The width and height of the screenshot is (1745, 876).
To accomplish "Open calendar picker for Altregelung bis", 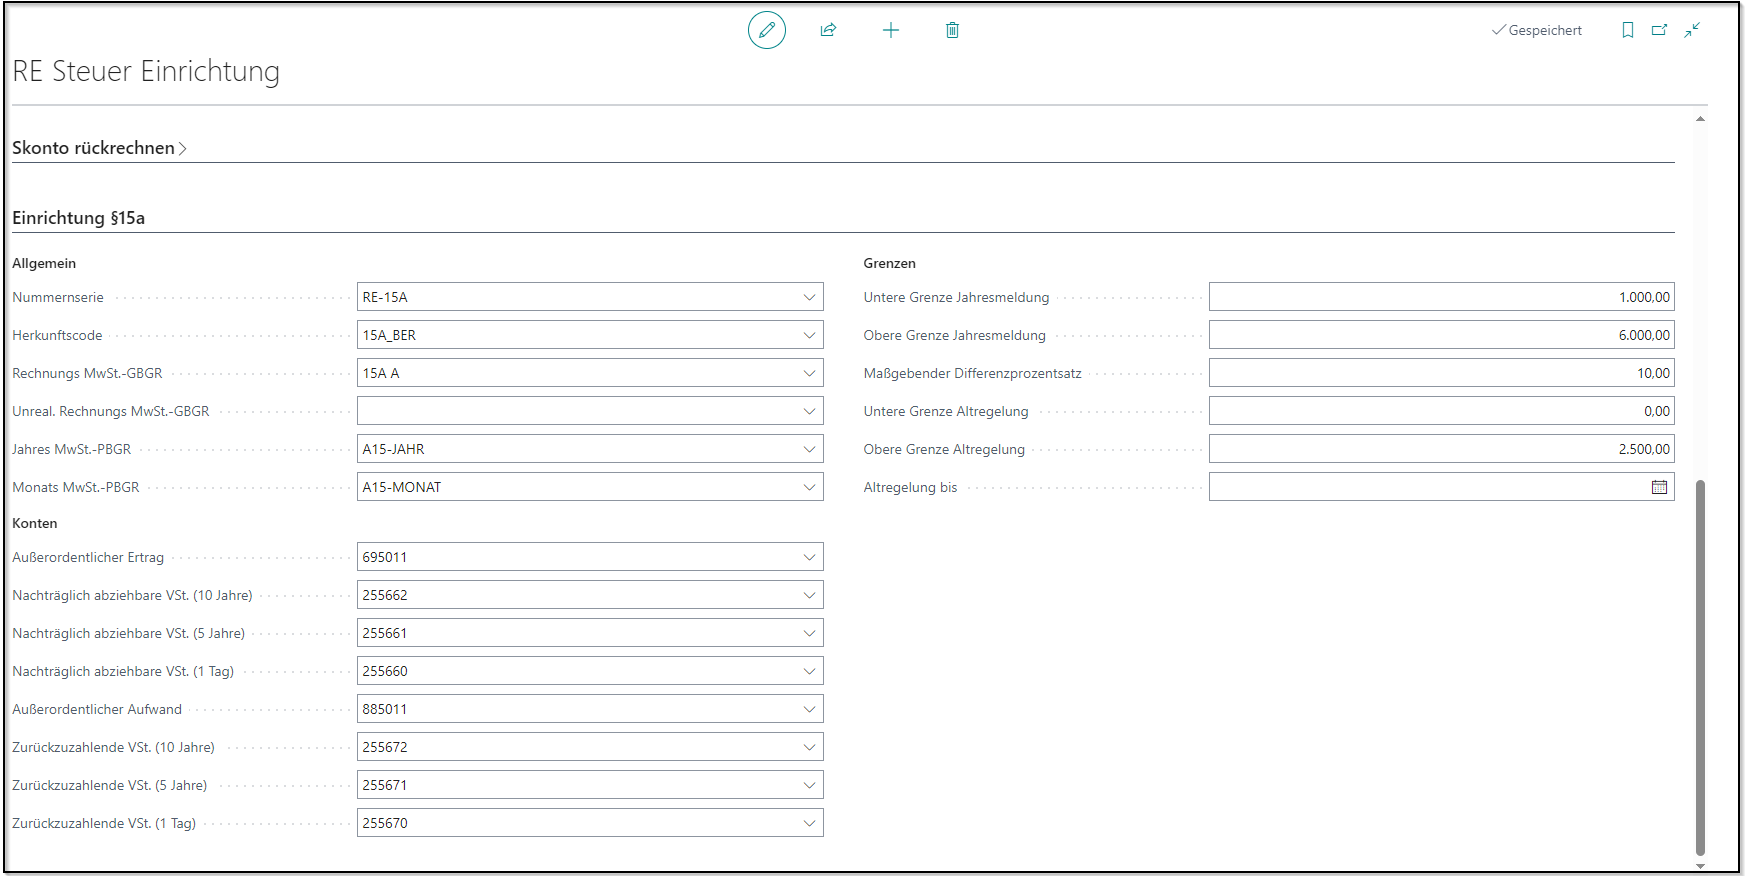I will coord(1659,487).
